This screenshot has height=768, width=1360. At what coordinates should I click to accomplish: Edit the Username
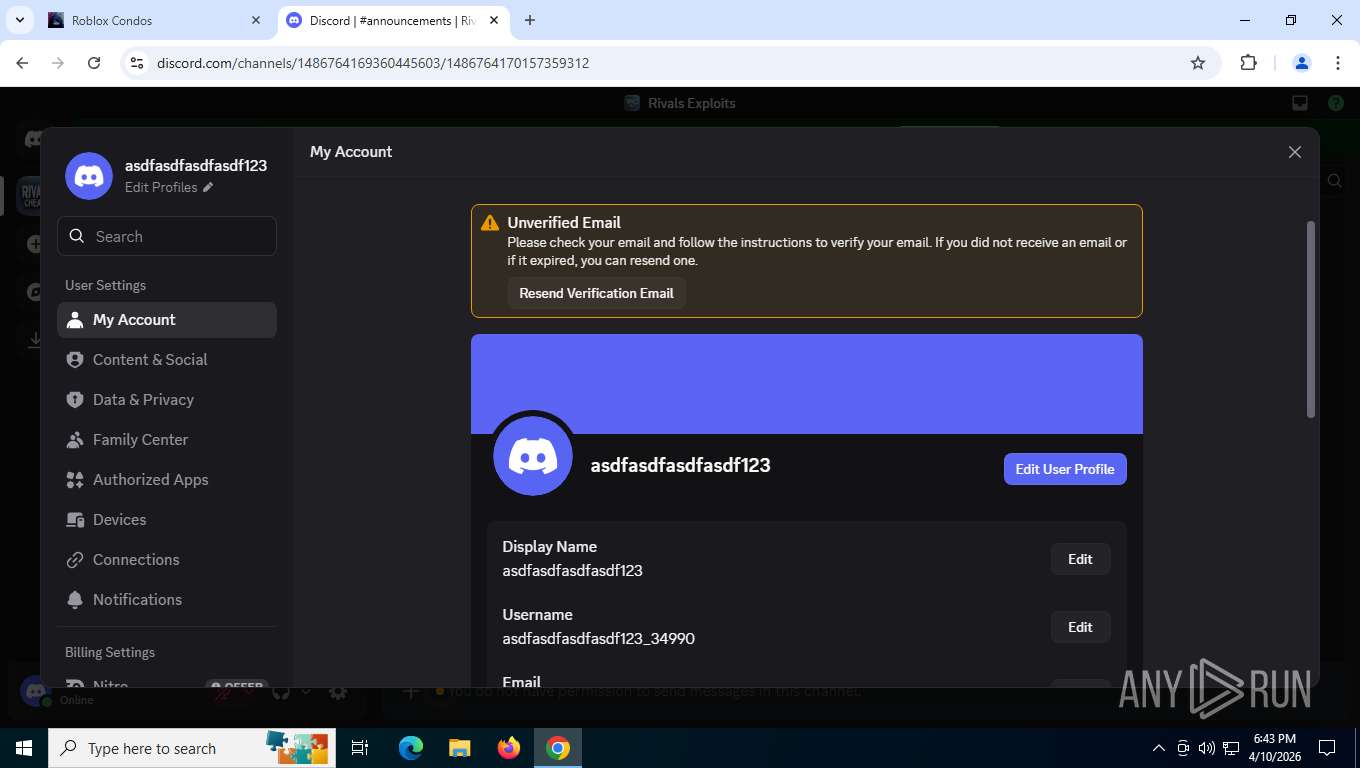tap(1080, 627)
